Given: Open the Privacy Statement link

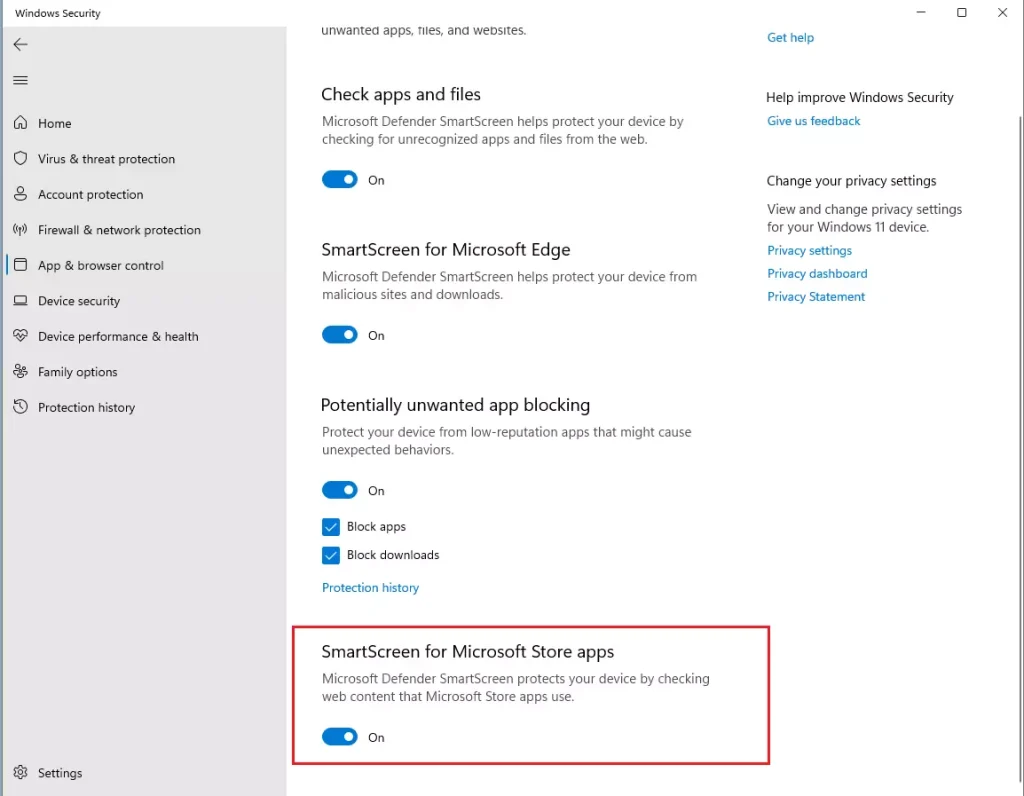Looking at the screenshot, I should 816,296.
